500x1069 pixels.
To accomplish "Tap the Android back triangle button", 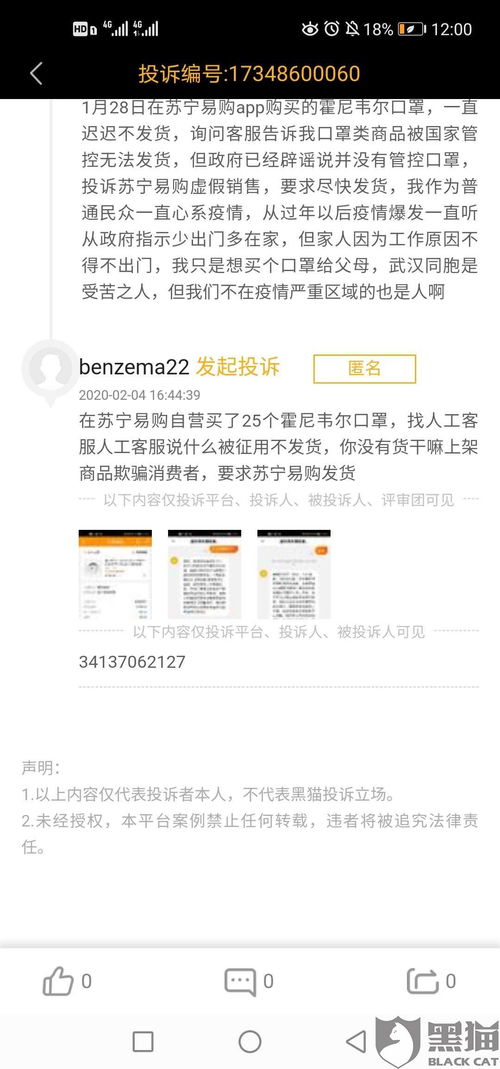I will click(x=356, y=1042).
